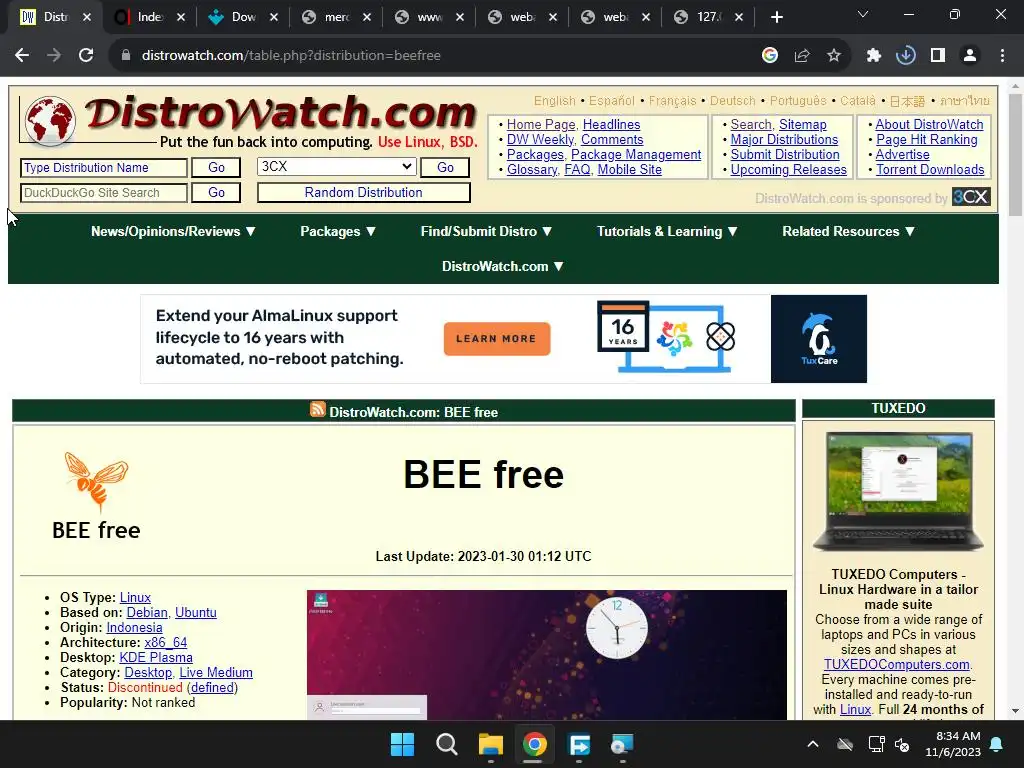Open a new browser tab with plus icon
This screenshot has width=1024, height=768.
click(776, 17)
